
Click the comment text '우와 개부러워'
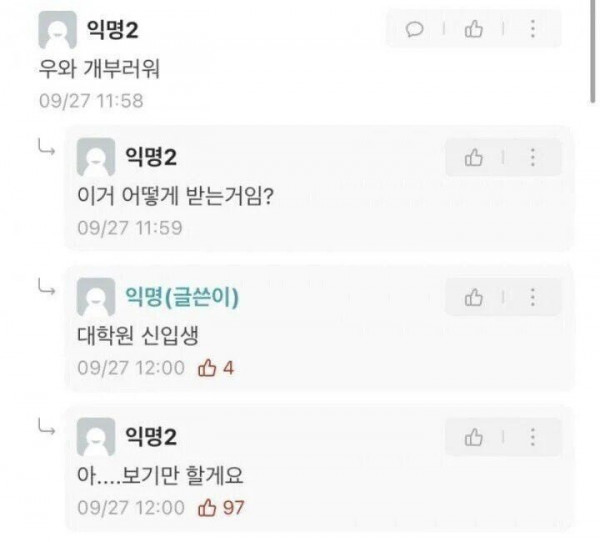pos(96,70)
